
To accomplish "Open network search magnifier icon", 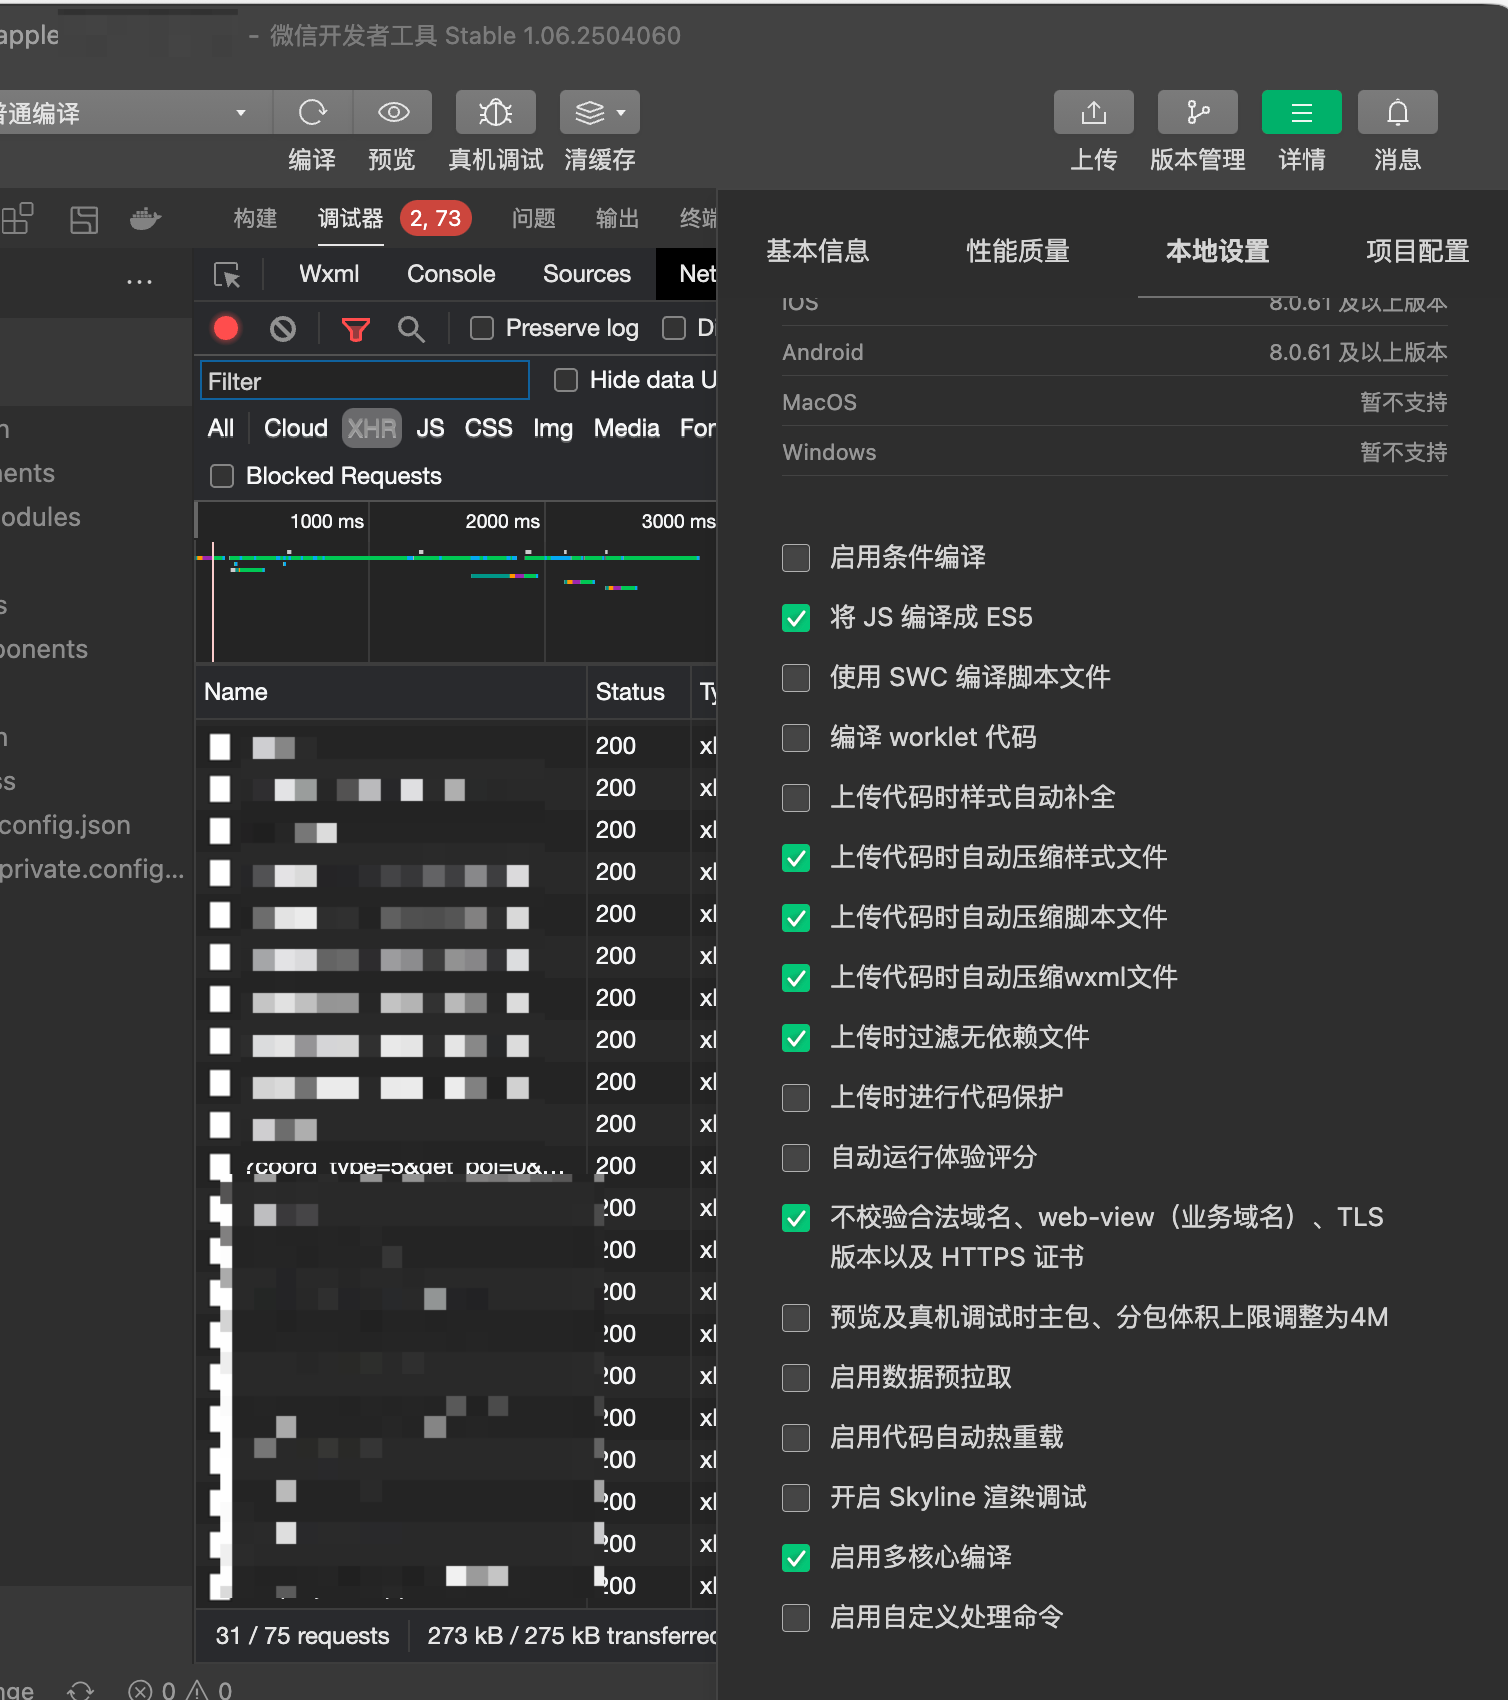I will coord(411,328).
